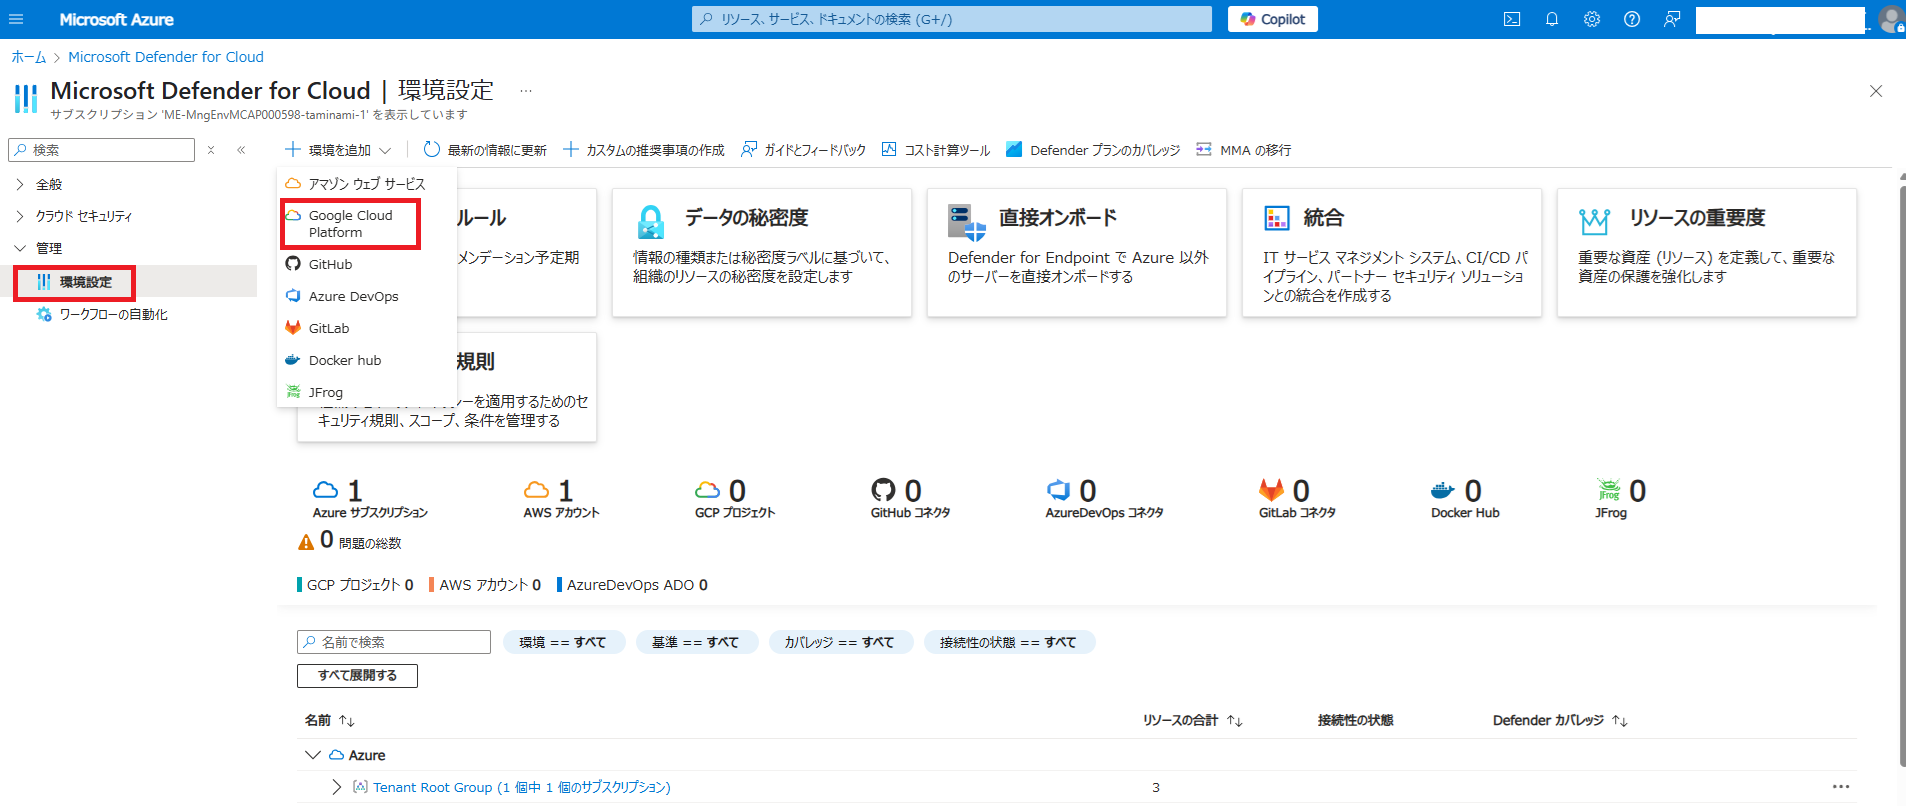Viewport: 1906px width, 806px height.
Task: Open the ellipsis menu beside 環境設定 title
Action: (x=526, y=91)
